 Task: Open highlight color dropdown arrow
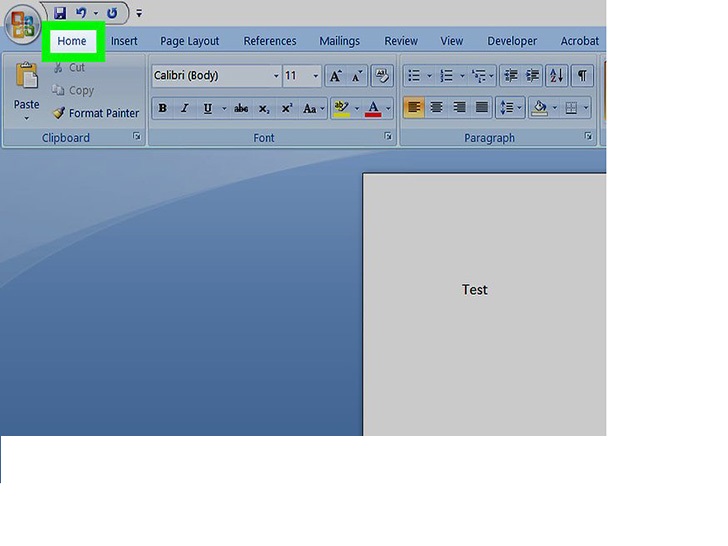pyautogui.click(x=357, y=109)
